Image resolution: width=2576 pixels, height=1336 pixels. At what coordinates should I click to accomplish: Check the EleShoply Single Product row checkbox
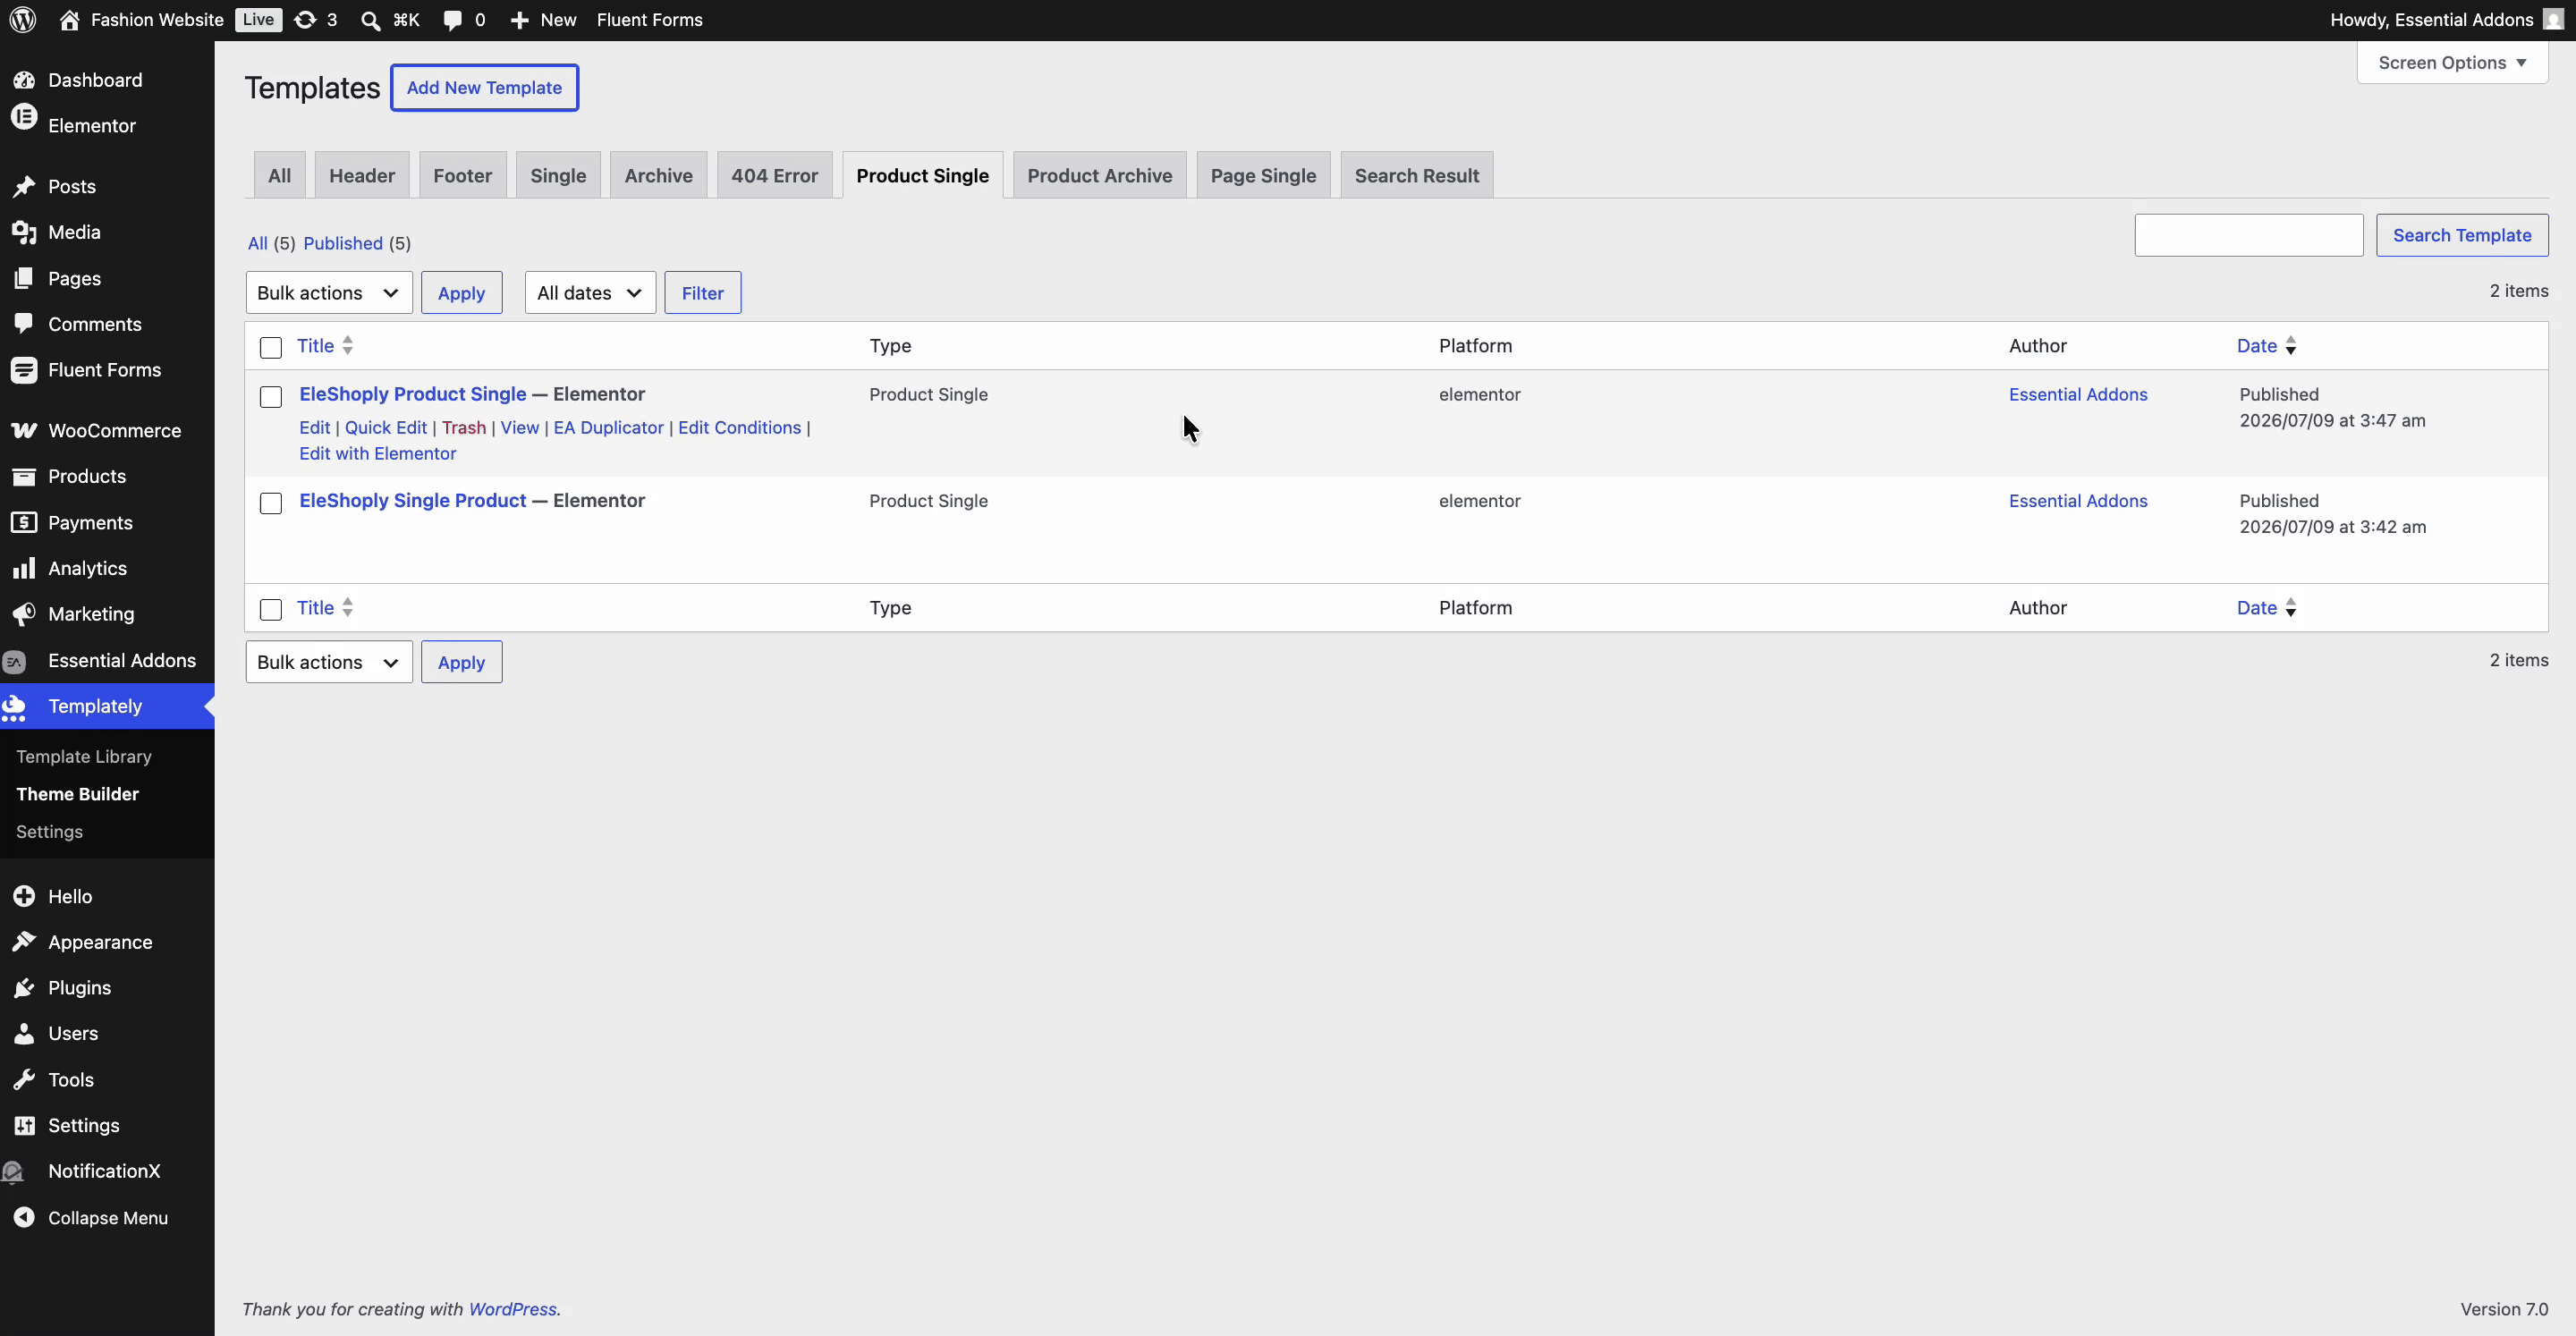click(x=271, y=503)
